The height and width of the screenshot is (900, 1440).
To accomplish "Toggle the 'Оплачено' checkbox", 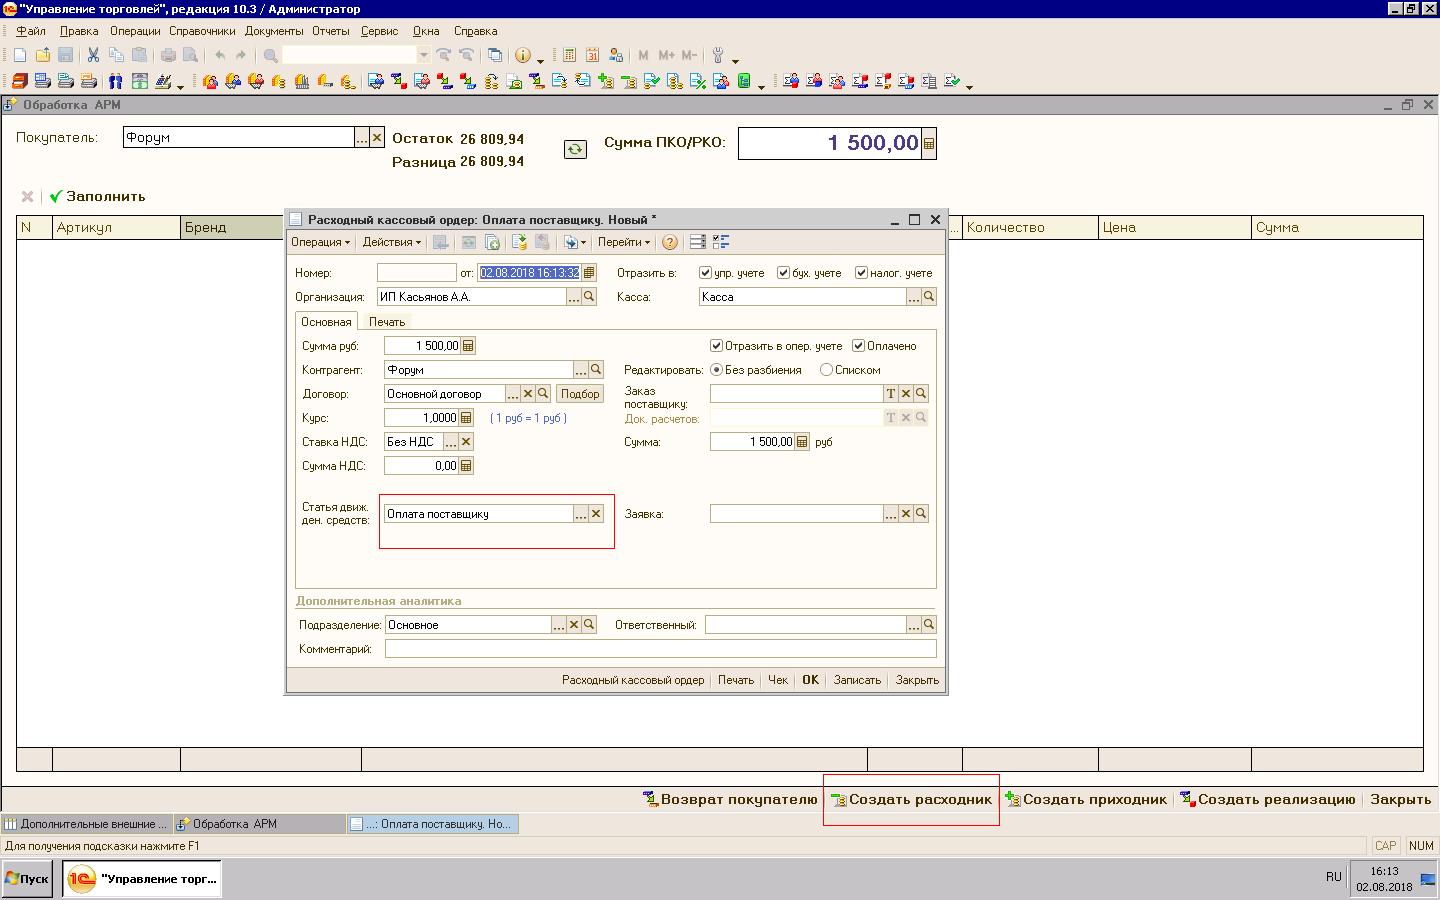I will [x=858, y=346].
